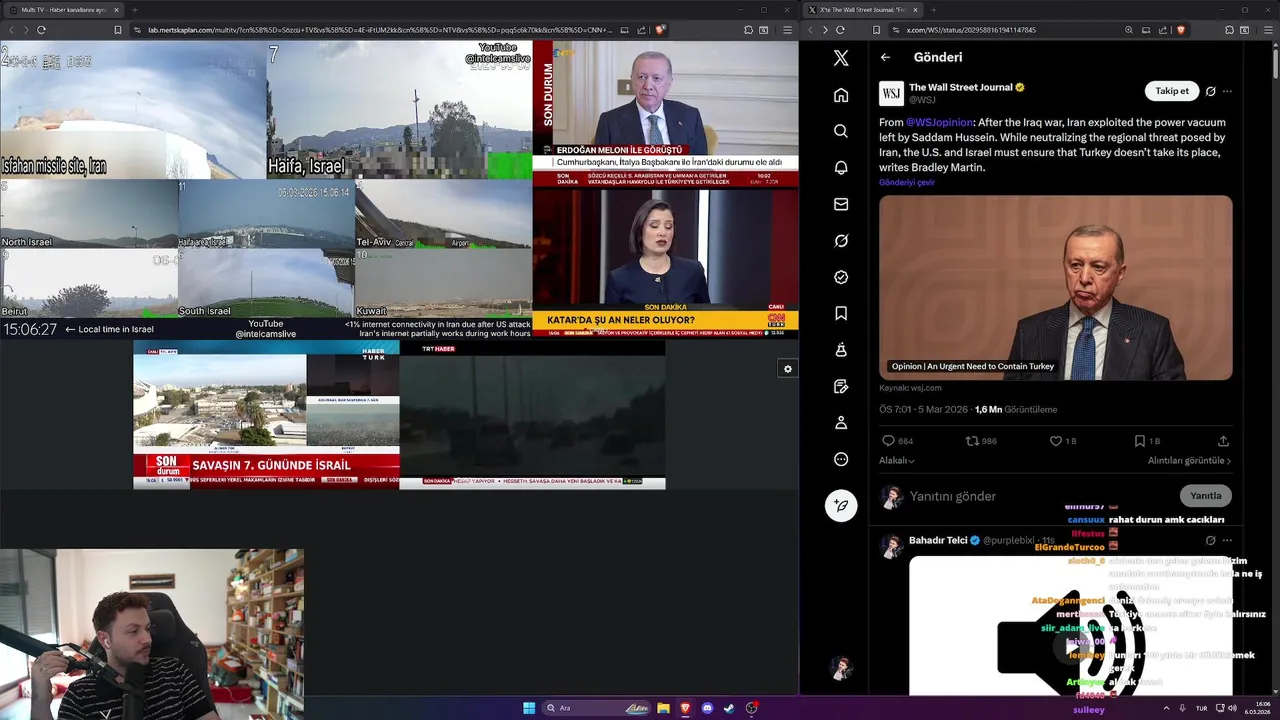Click the Yanıtla reply button
This screenshot has width=1280, height=720.
click(x=1206, y=496)
